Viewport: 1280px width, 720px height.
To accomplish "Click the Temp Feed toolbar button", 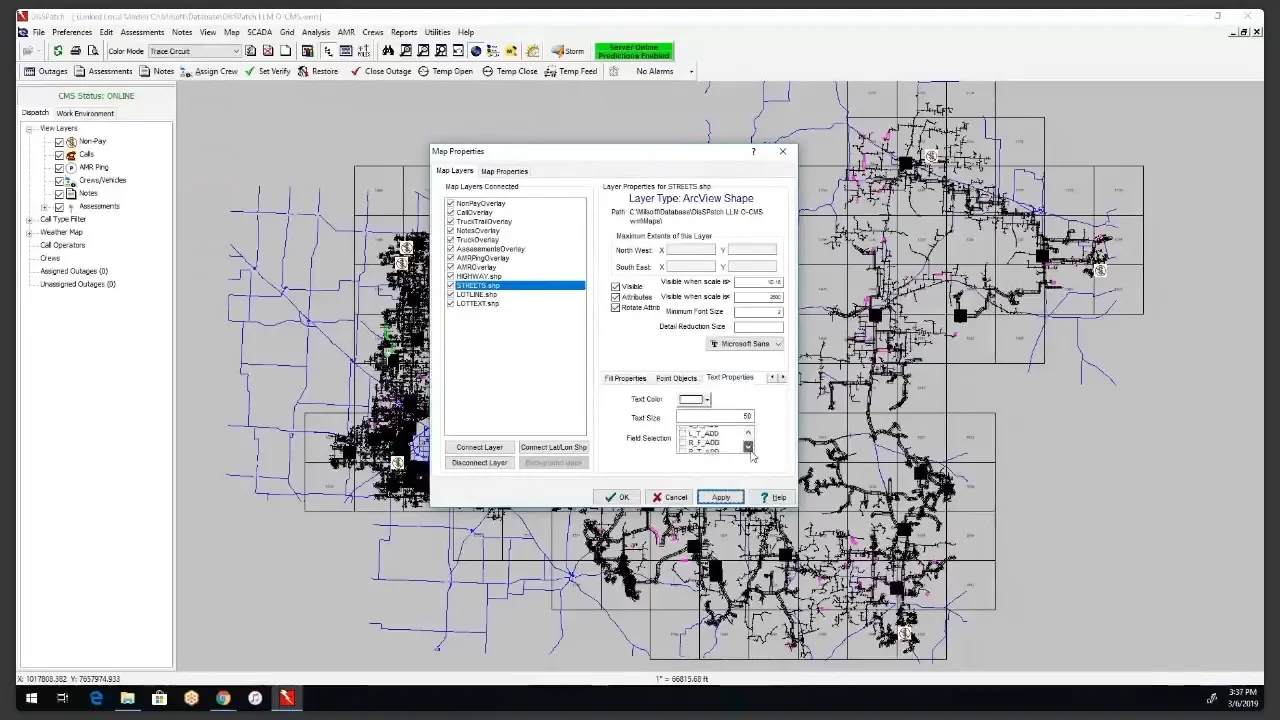I will (571, 71).
